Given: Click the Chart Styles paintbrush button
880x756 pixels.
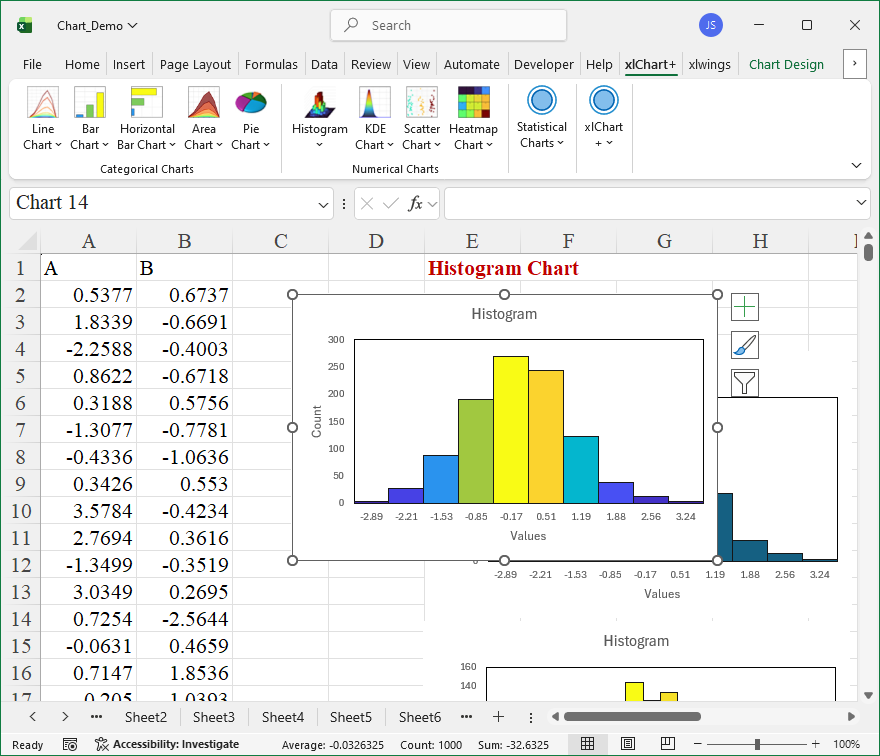Looking at the screenshot, I should point(745,345).
